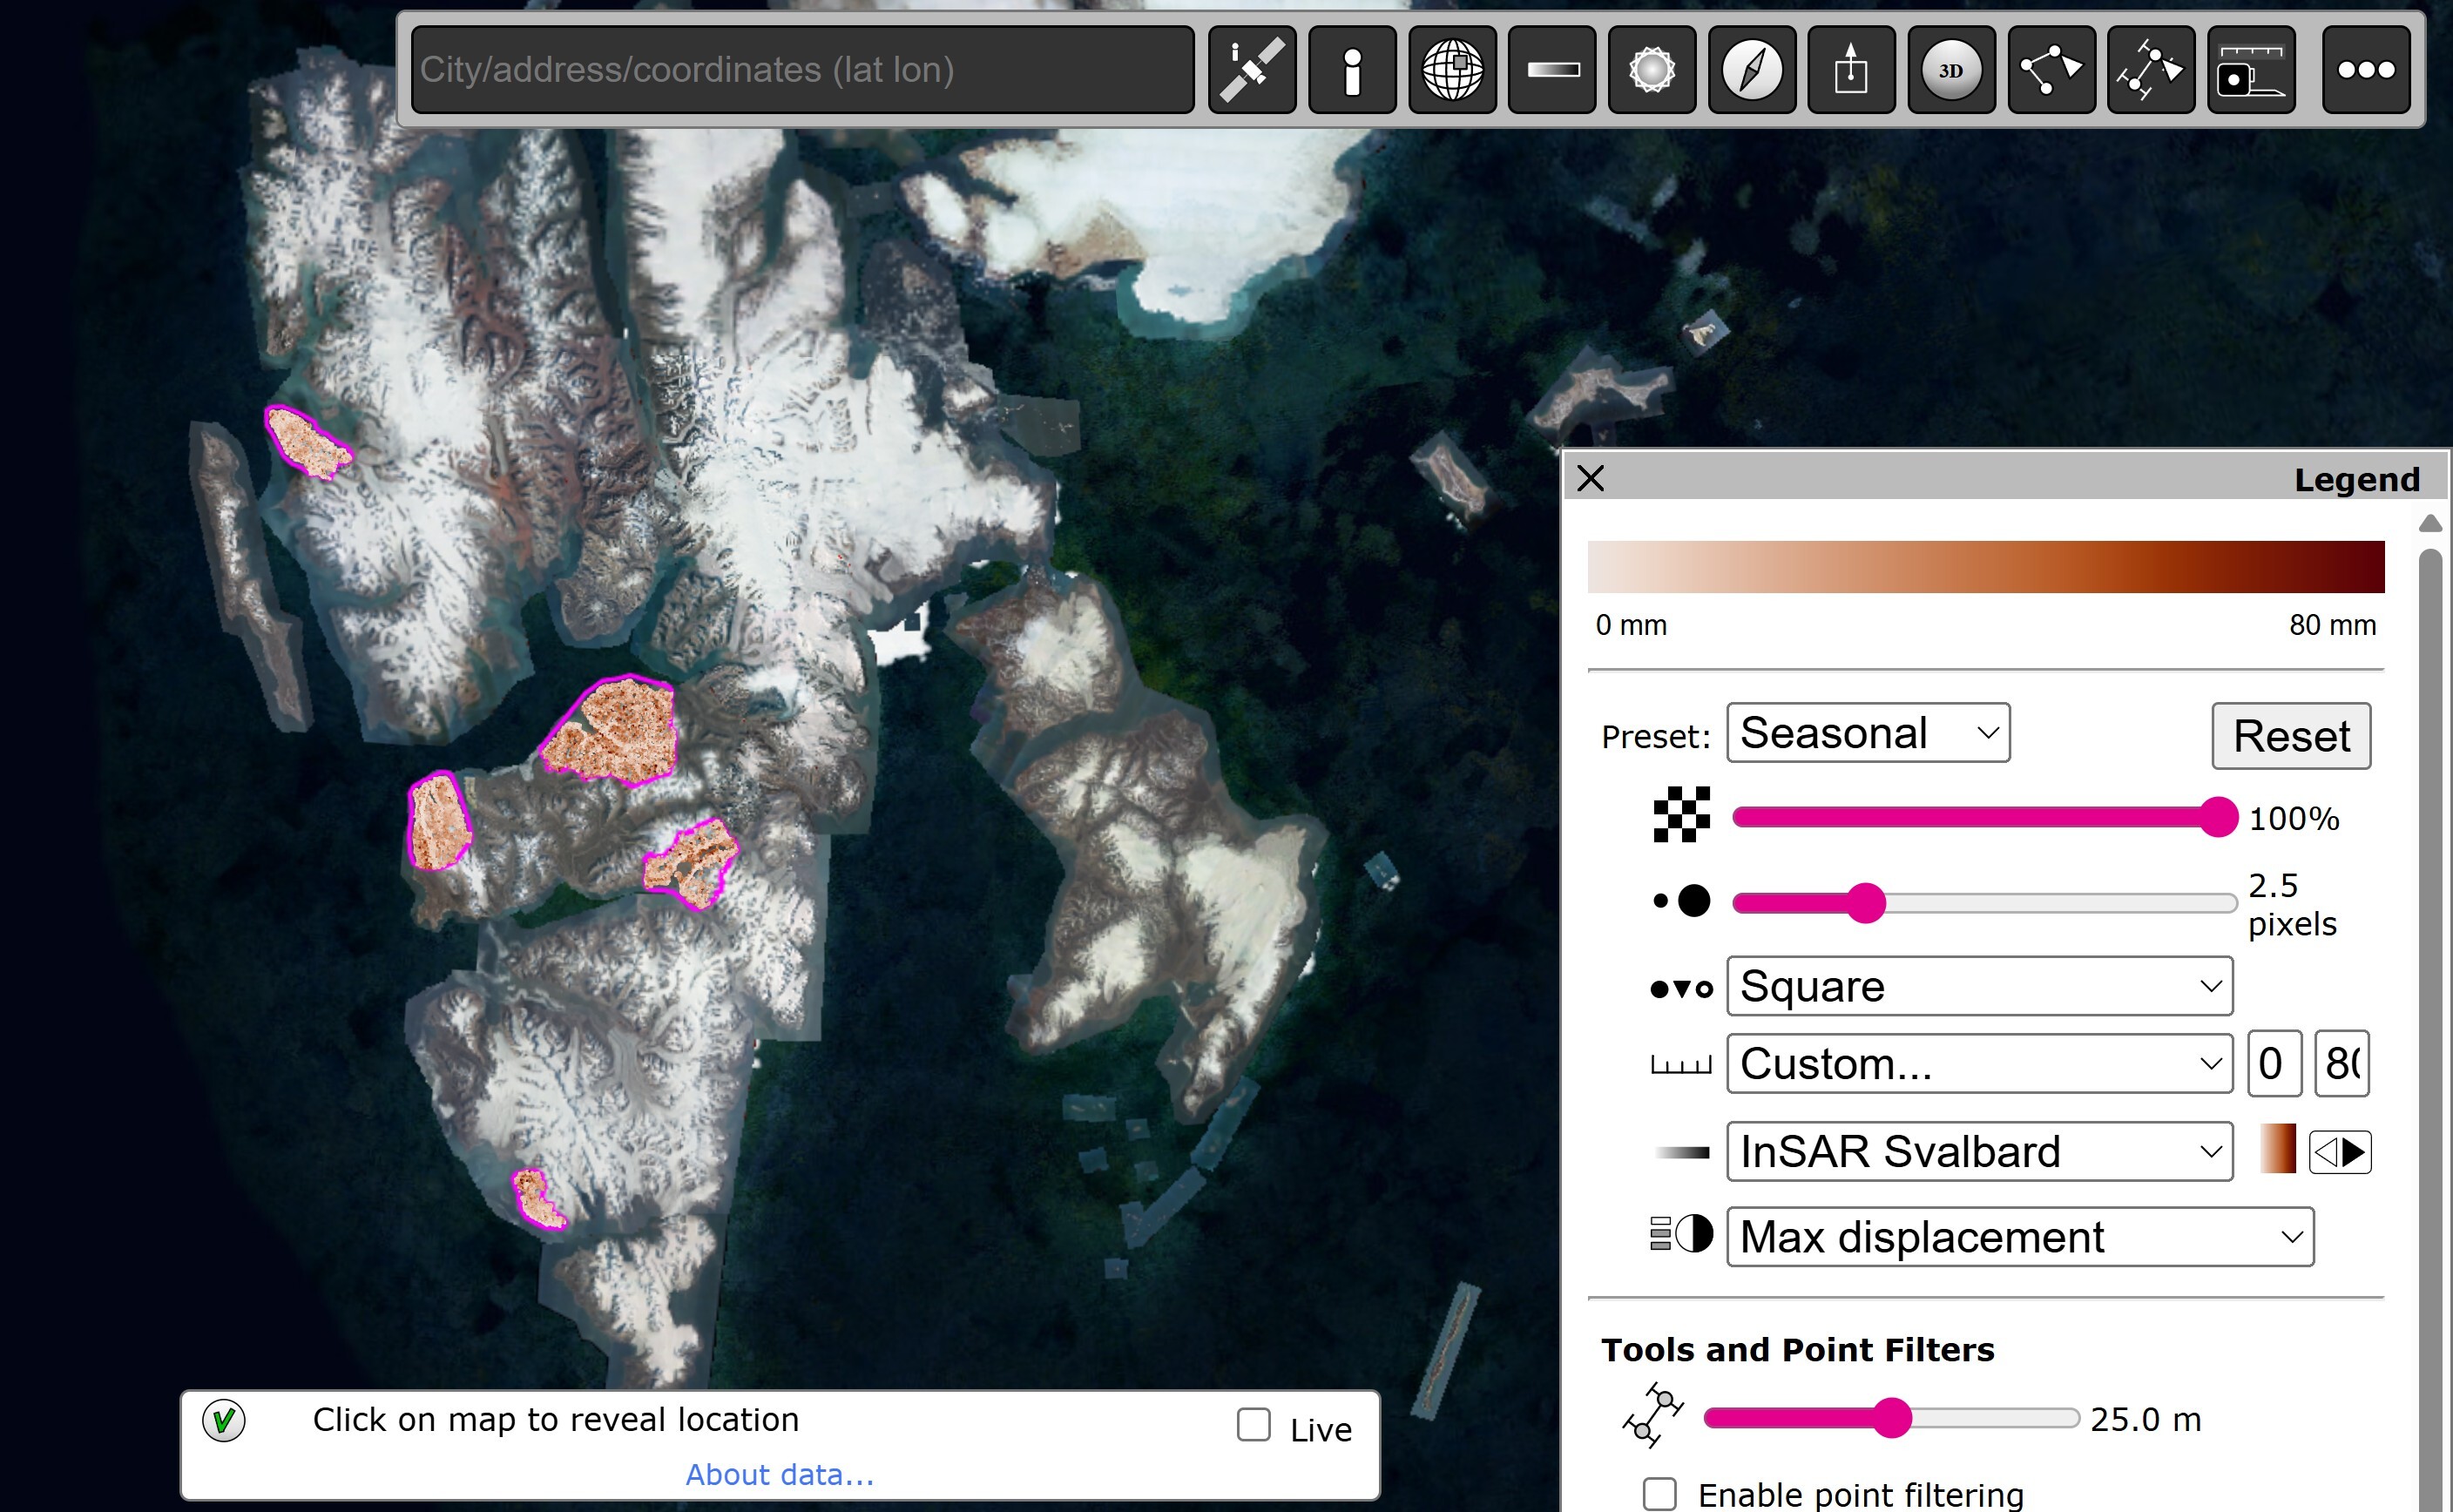
Task: Click the compass north-orientation icon
Action: click(1752, 70)
